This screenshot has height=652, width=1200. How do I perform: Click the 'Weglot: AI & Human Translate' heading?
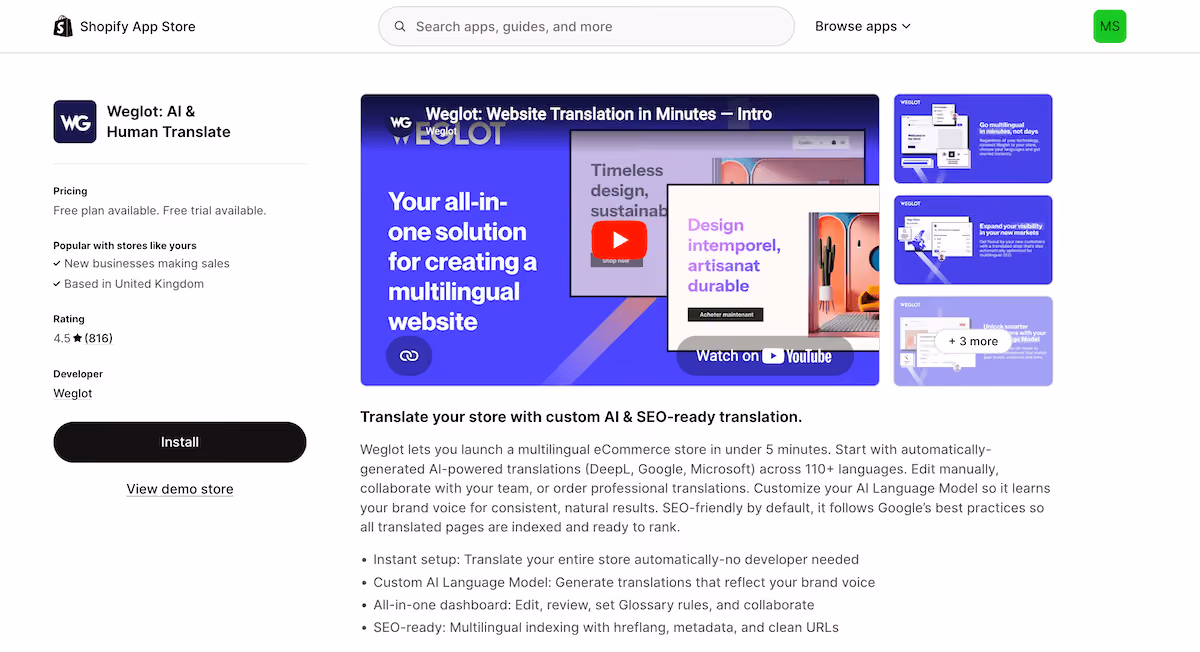click(169, 122)
